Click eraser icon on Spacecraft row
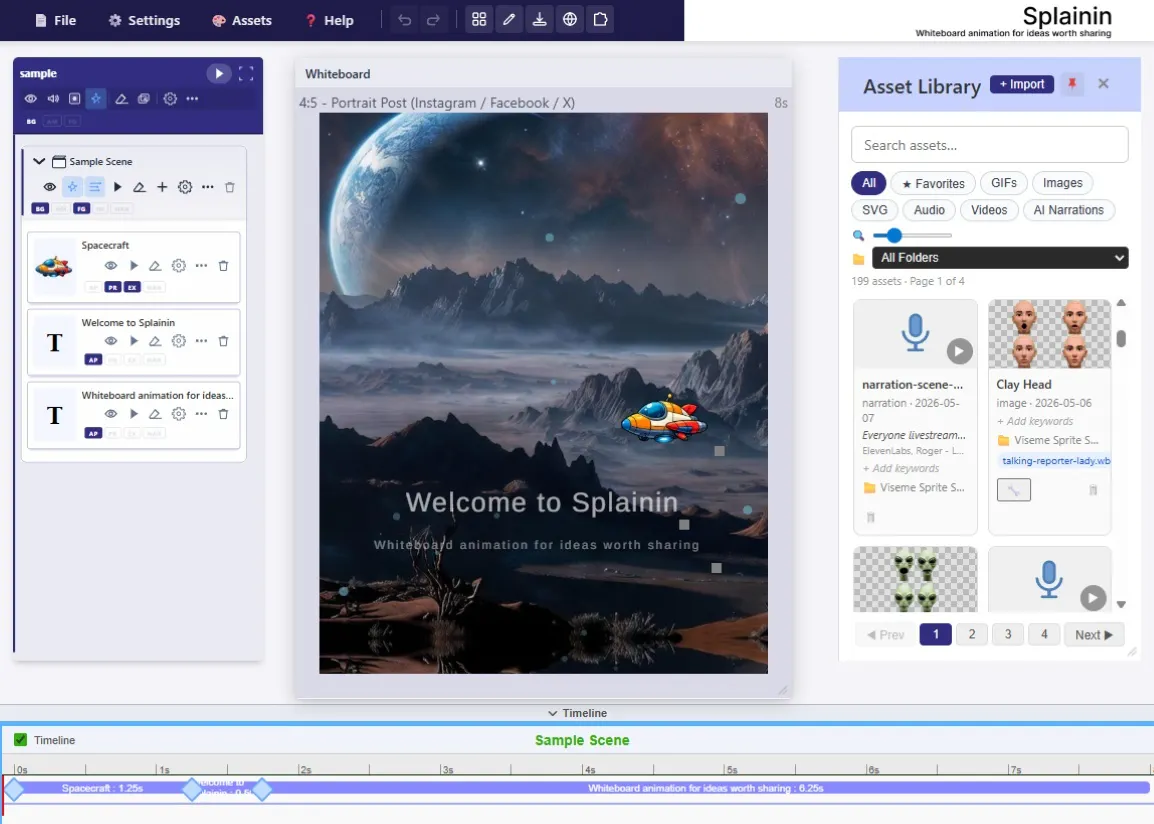This screenshot has width=1154, height=824. coord(155,266)
